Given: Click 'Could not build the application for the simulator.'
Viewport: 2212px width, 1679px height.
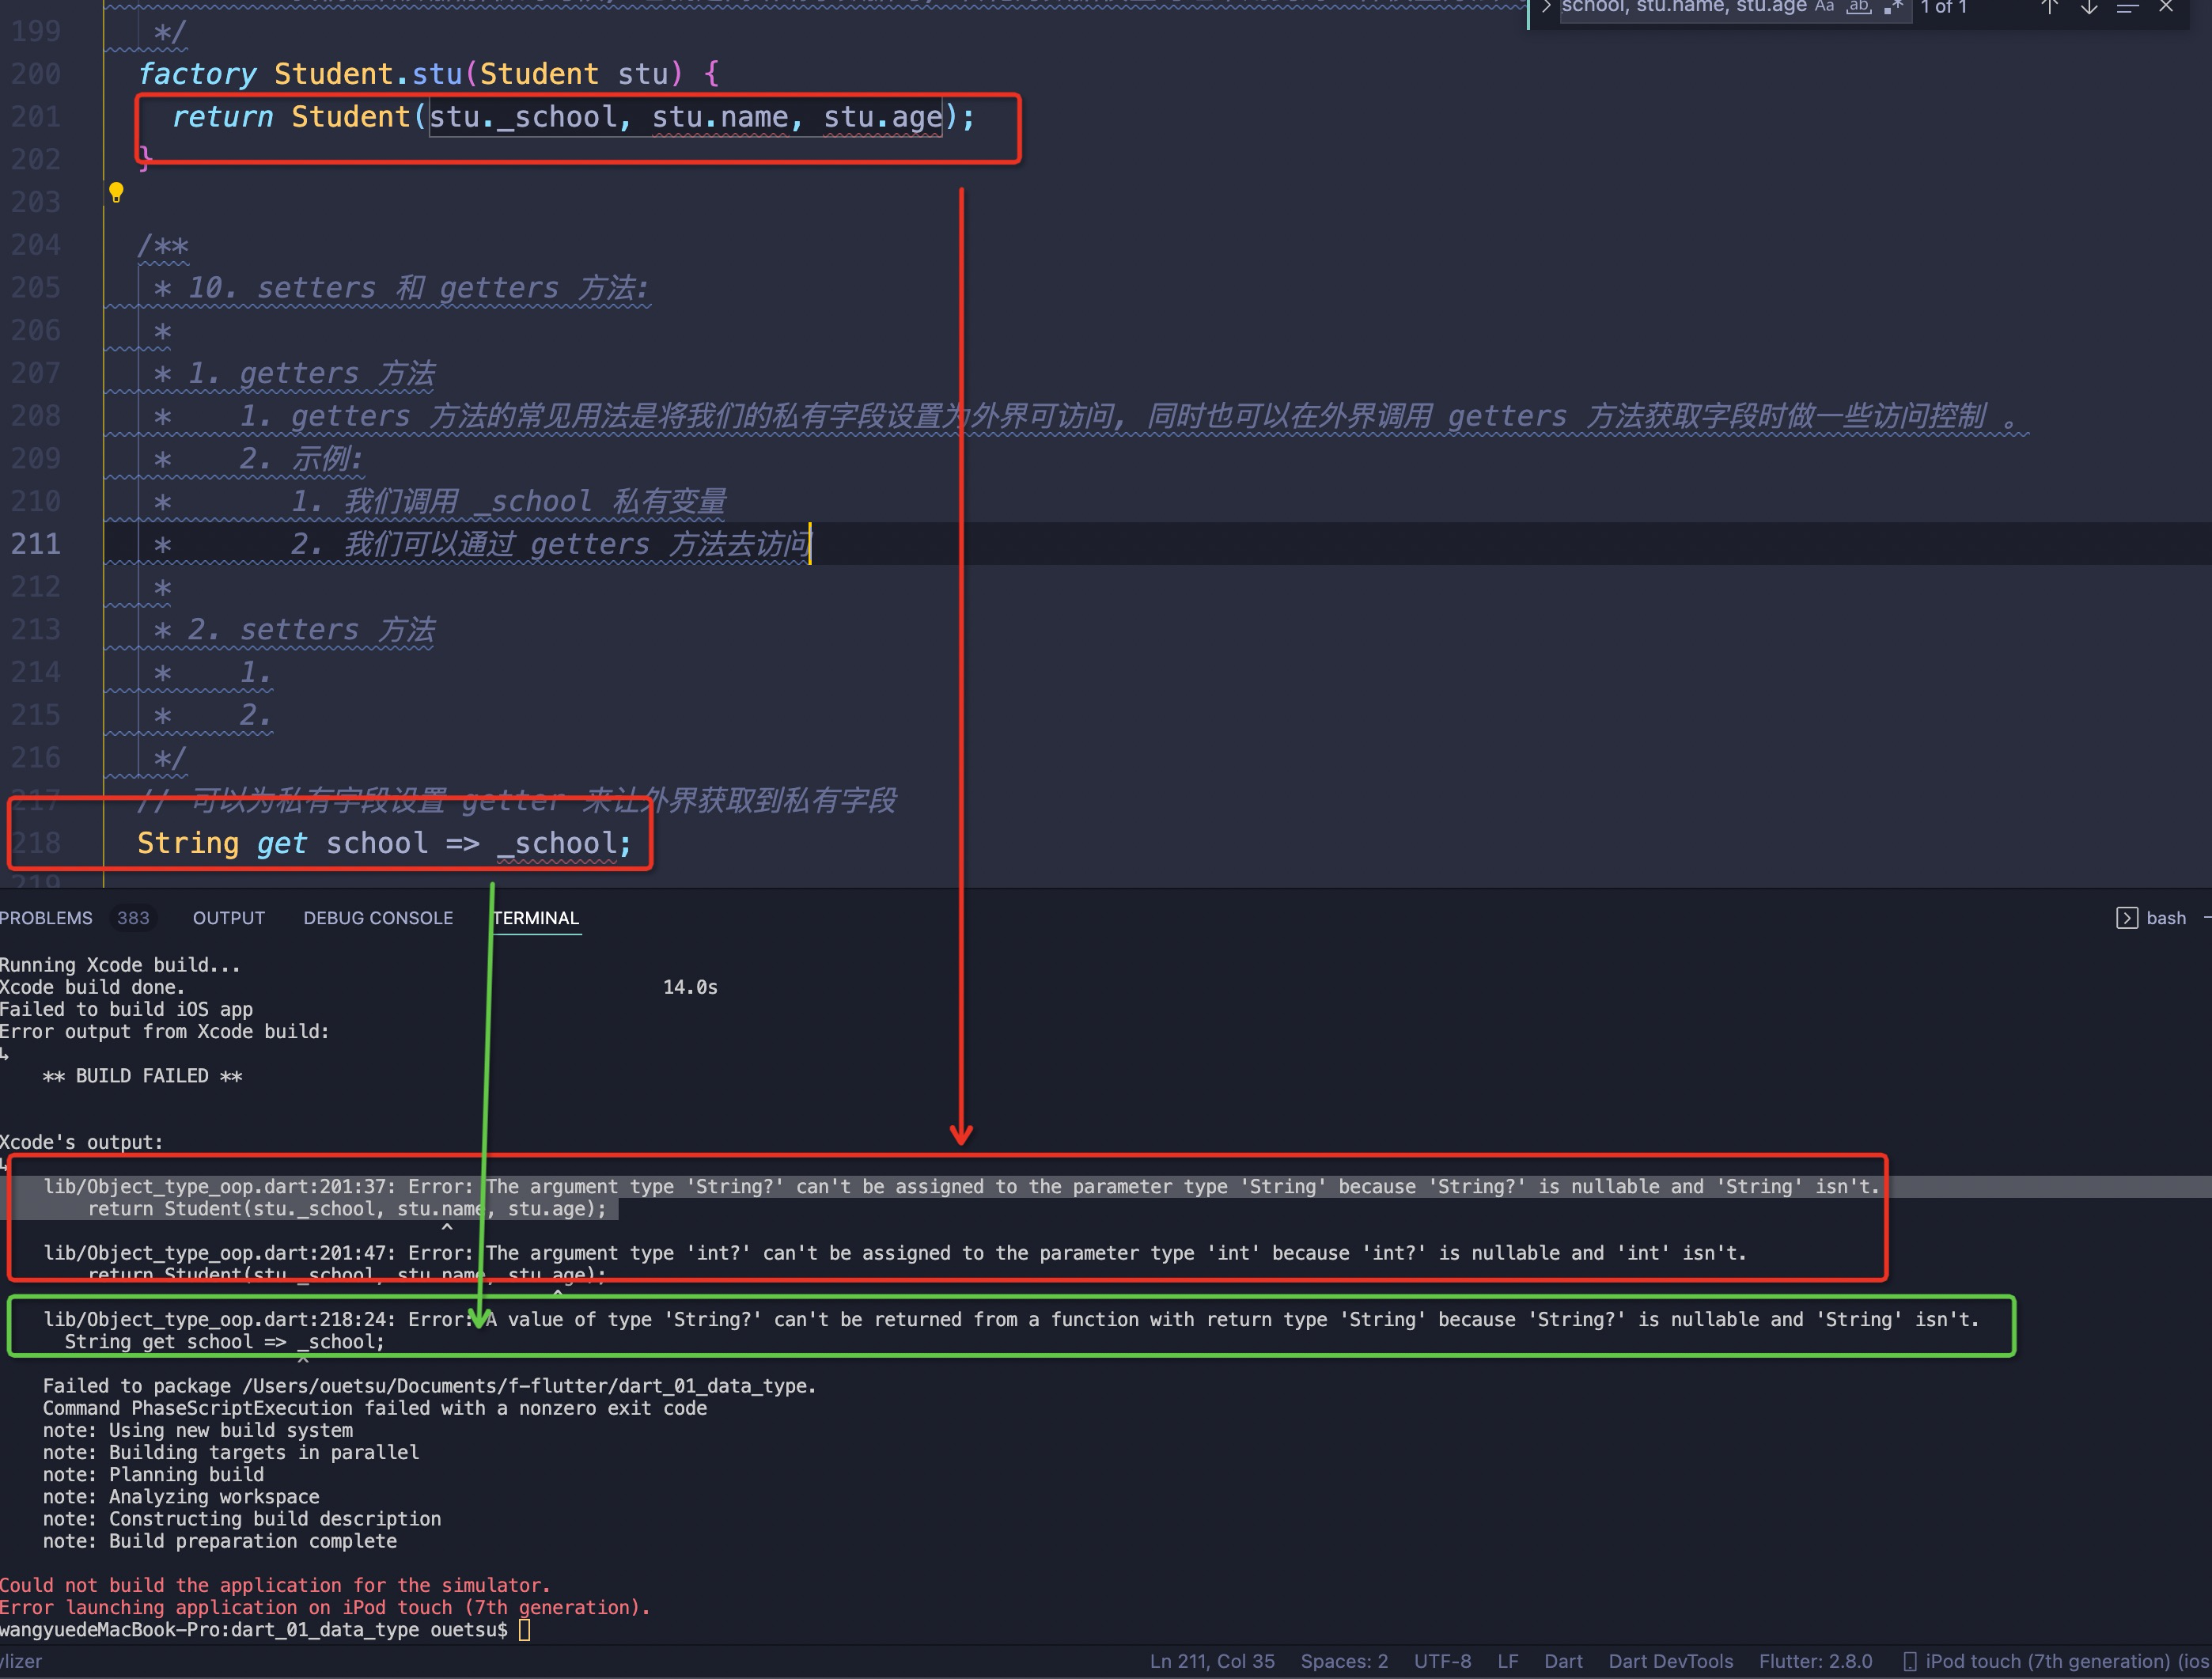Looking at the screenshot, I should 275,1586.
